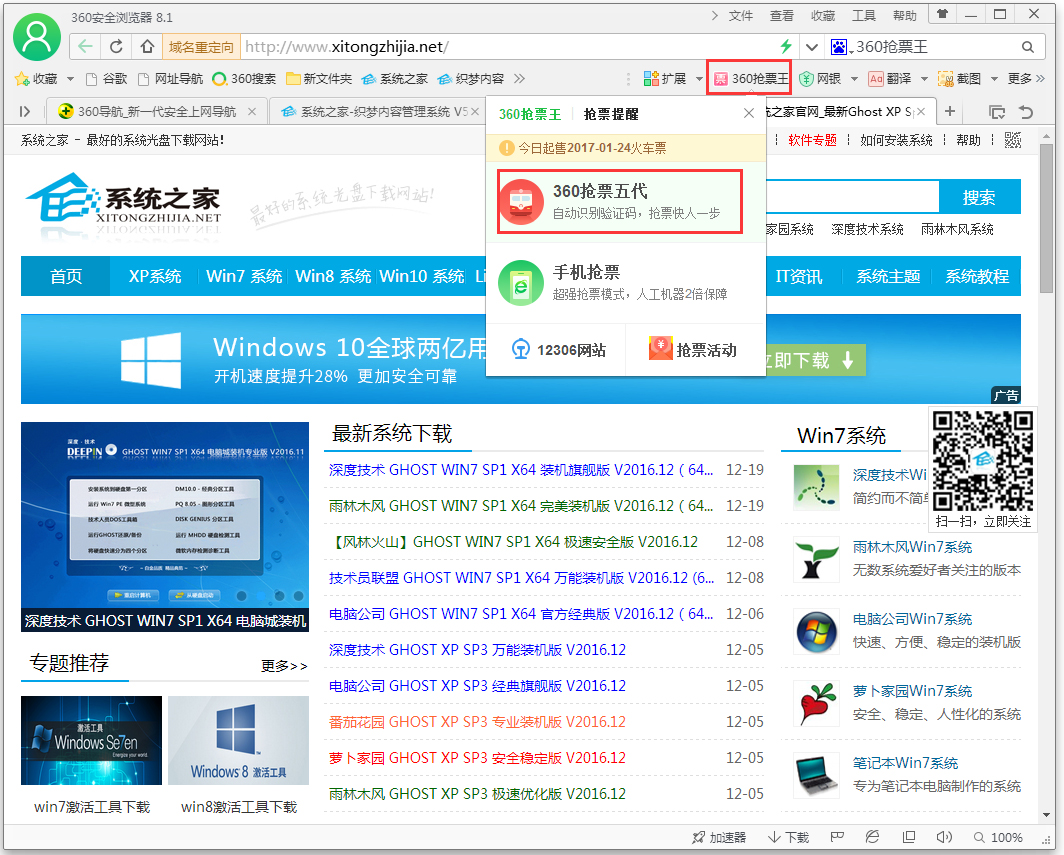Open the 扩展 extensions button
1064x855 pixels.
click(x=664, y=79)
